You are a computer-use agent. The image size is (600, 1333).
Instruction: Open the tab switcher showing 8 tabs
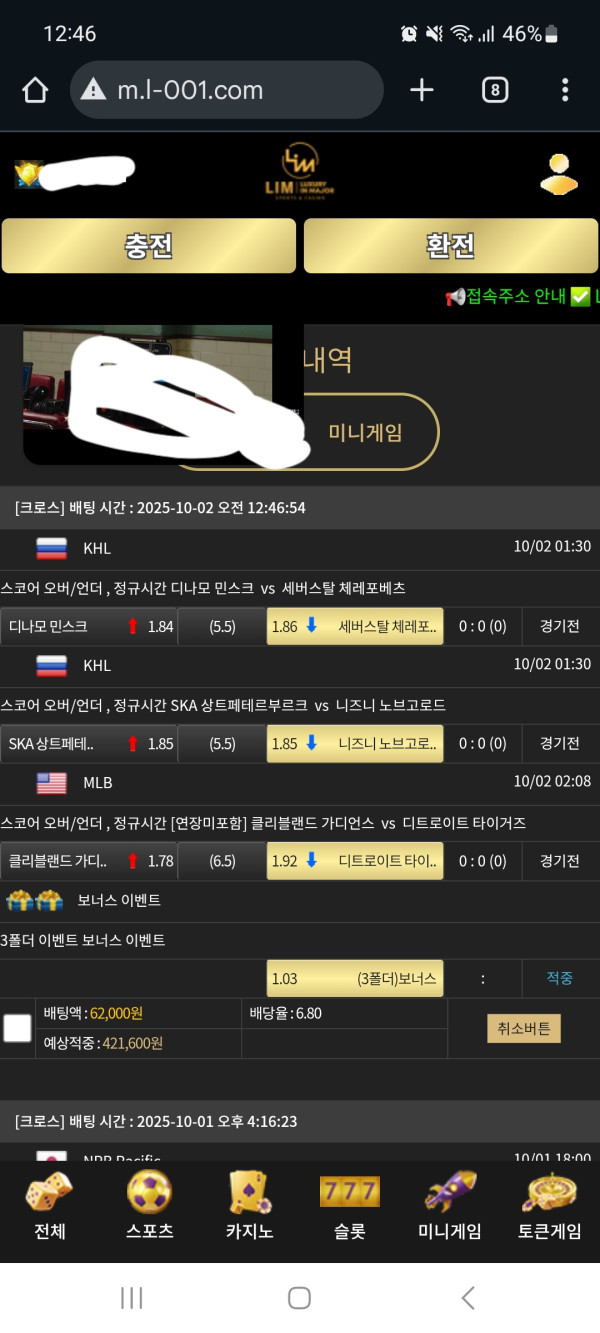pos(494,90)
